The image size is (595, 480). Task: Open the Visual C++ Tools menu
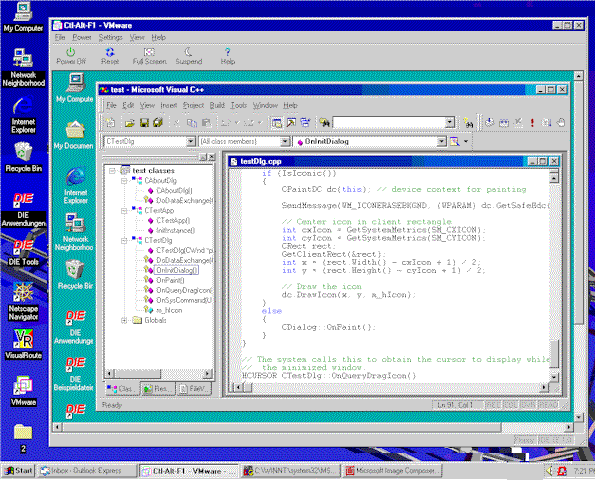point(239,105)
